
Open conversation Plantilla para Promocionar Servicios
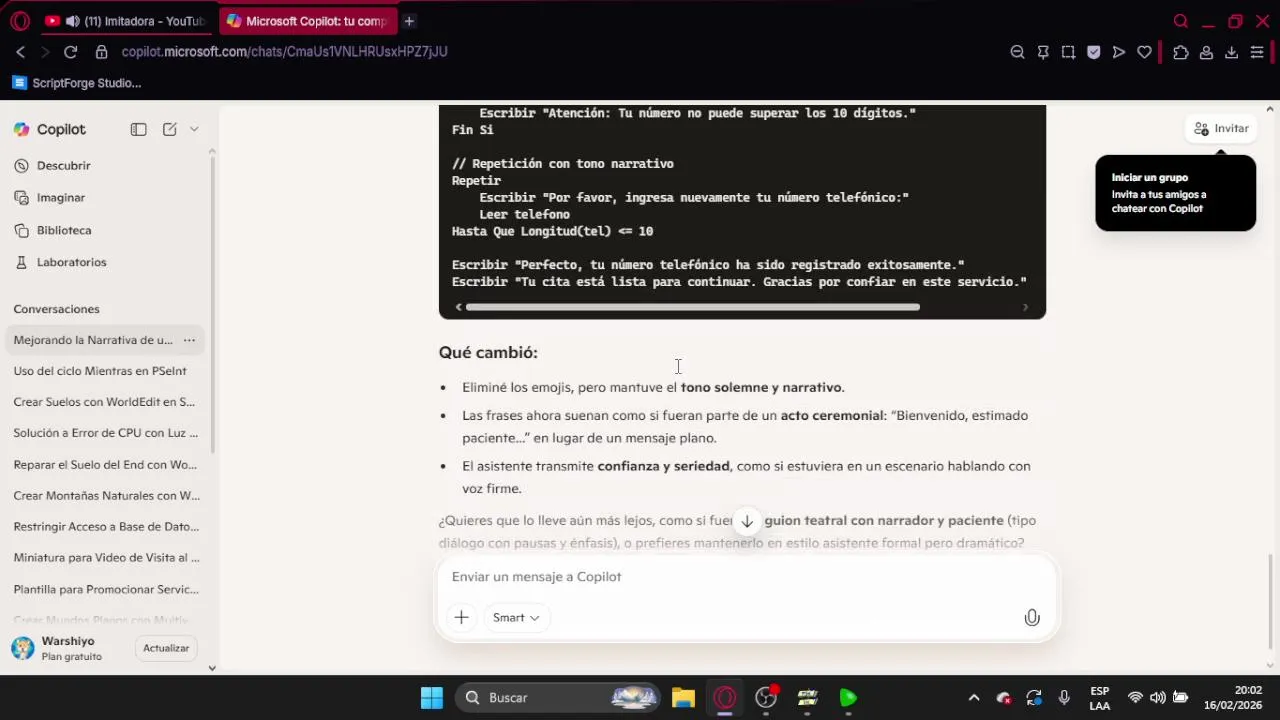pyautogui.click(x=106, y=589)
